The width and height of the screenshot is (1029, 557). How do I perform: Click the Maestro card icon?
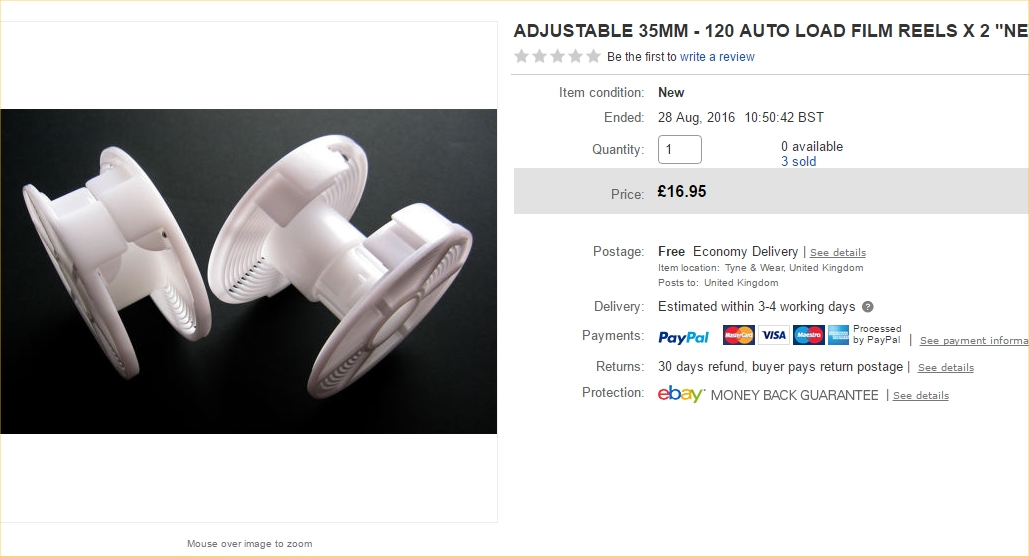coord(808,335)
